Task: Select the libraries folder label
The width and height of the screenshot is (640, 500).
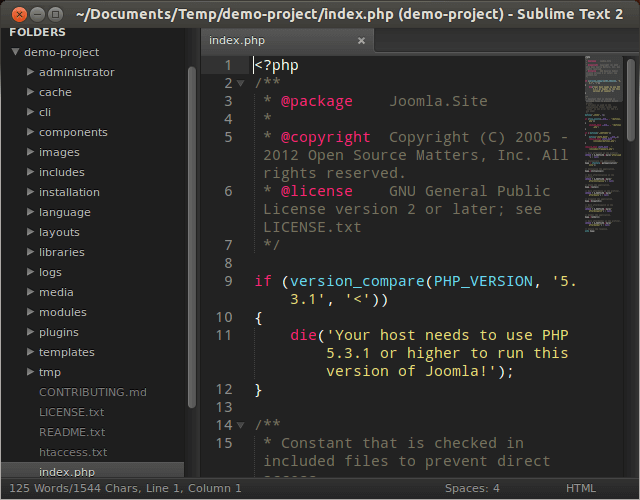Action: coord(62,252)
